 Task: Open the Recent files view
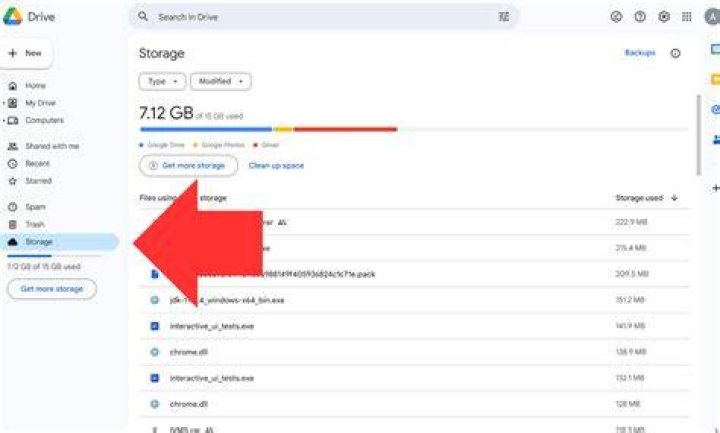pyautogui.click(x=37, y=163)
